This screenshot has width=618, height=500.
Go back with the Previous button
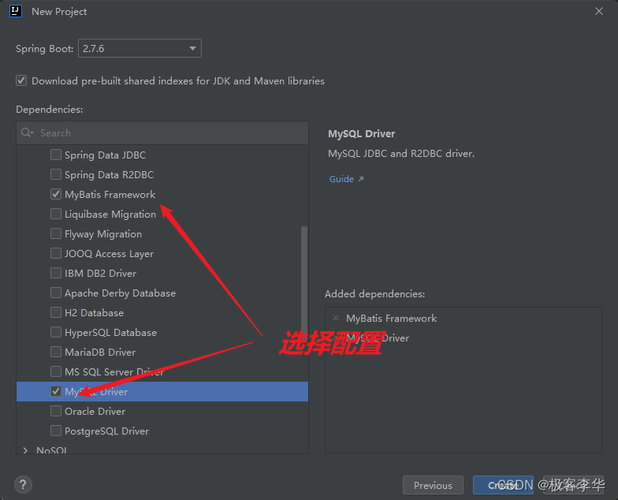coord(433,485)
